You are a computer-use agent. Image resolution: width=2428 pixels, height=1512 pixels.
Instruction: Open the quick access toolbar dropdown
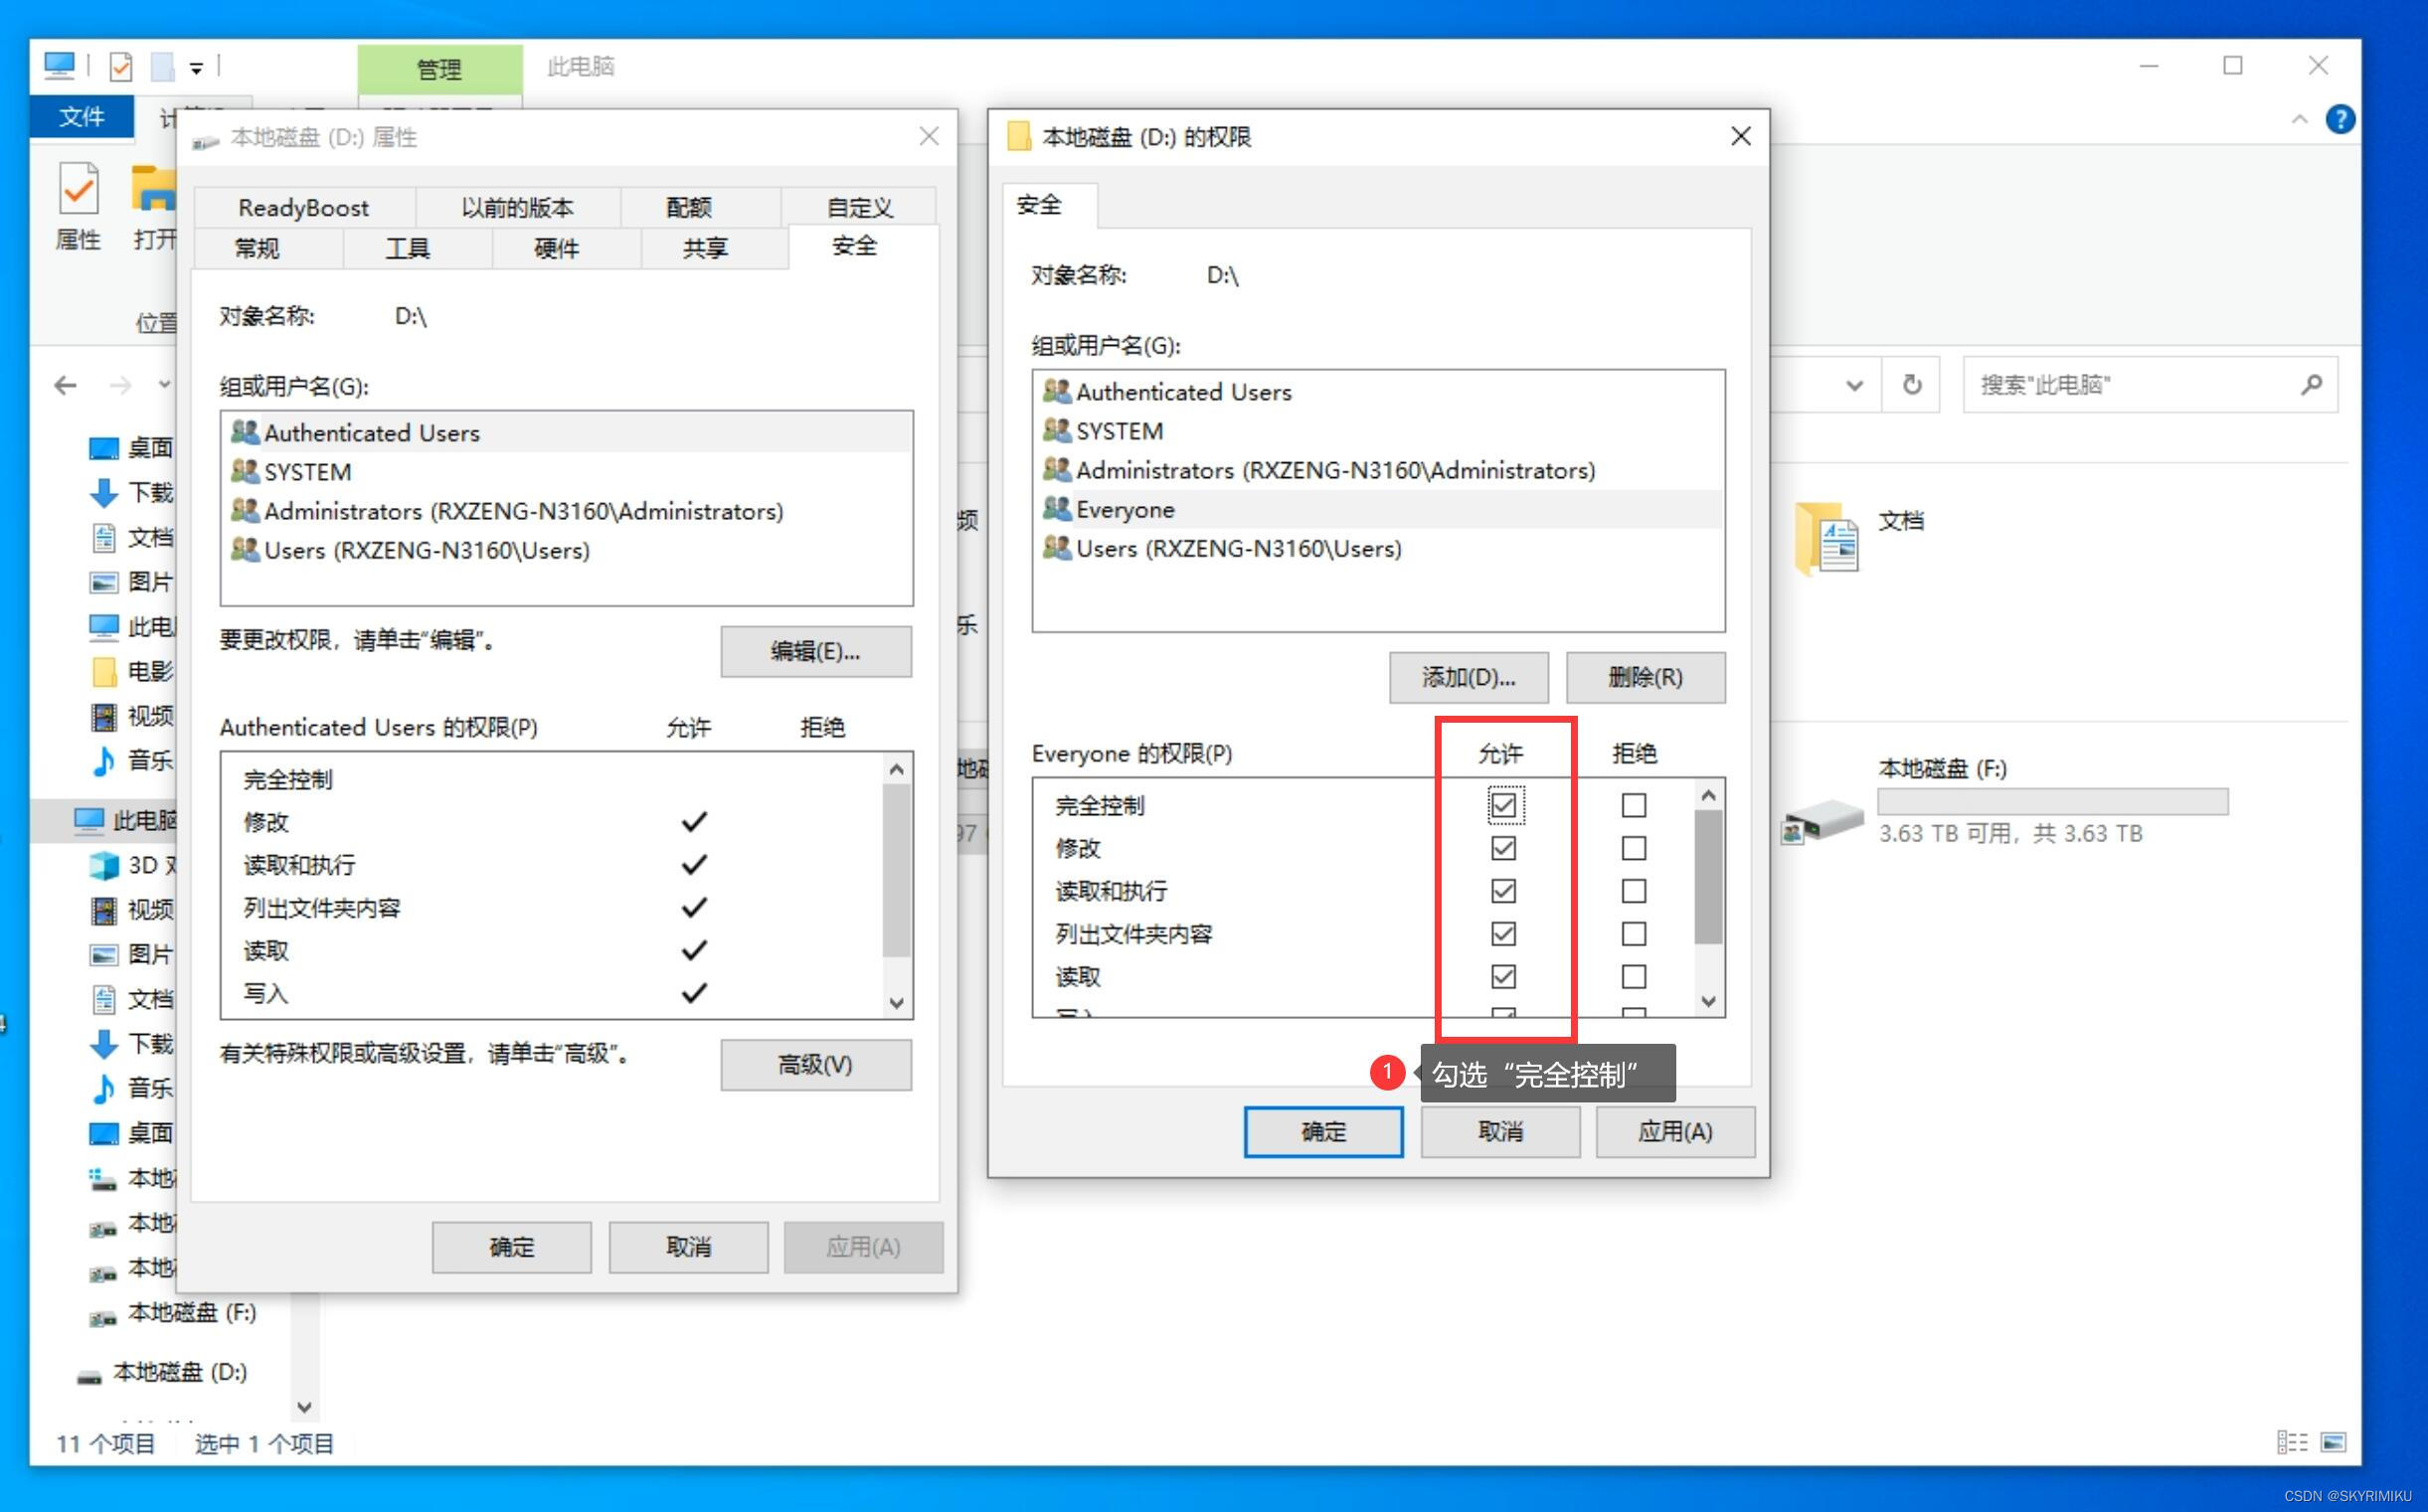click(197, 69)
